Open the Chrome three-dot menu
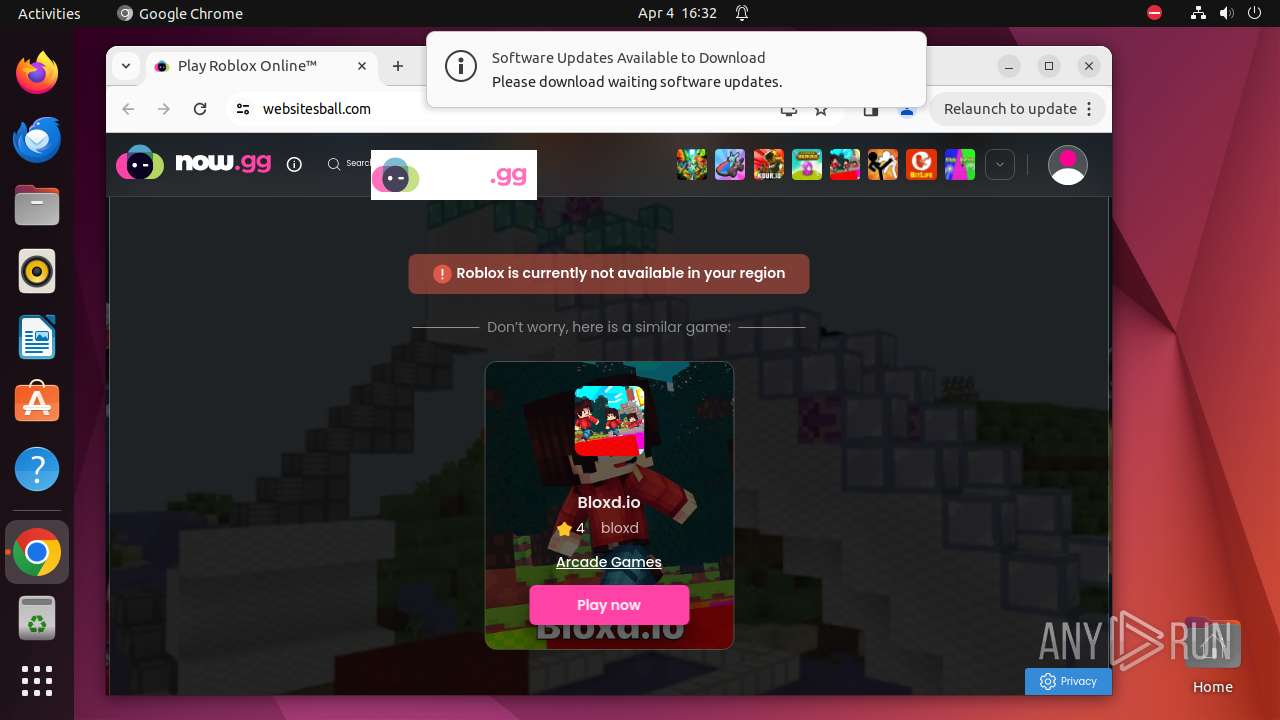1280x720 pixels. [x=1090, y=109]
